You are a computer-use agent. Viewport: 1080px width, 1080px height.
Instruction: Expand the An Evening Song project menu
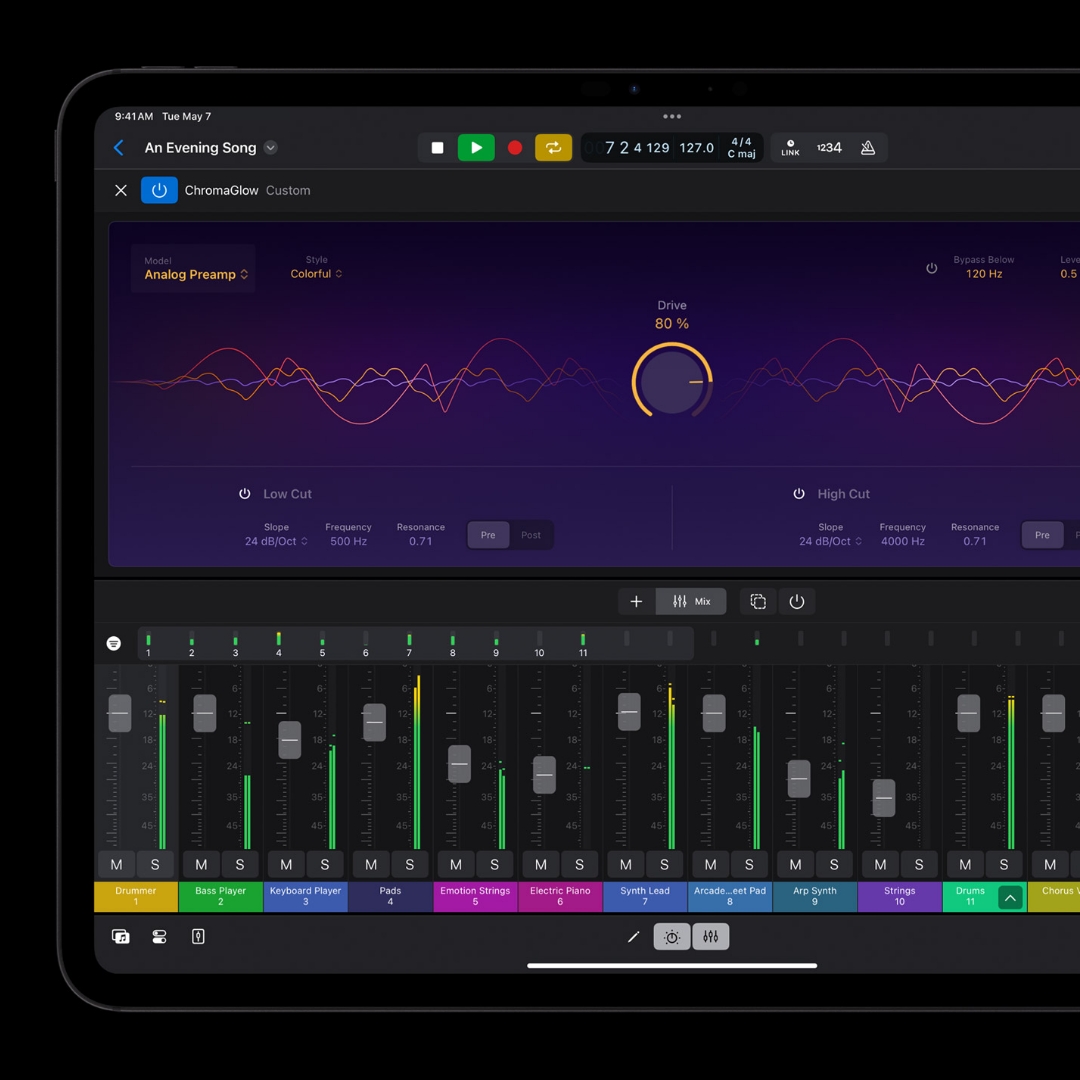pyautogui.click(x=270, y=148)
